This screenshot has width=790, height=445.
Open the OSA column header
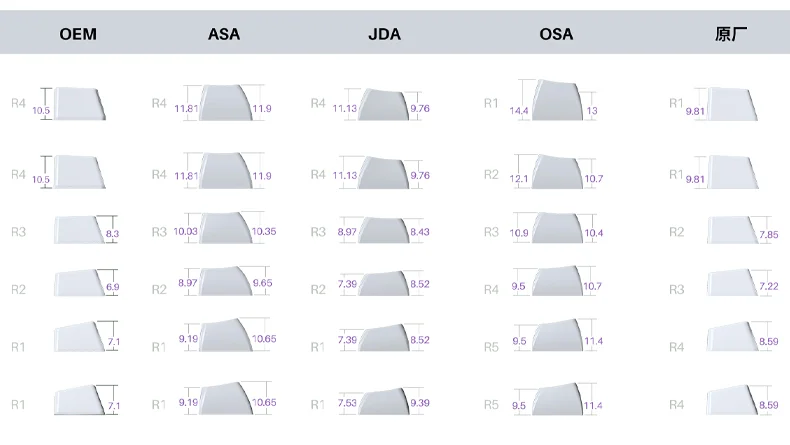tap(556, 34)
